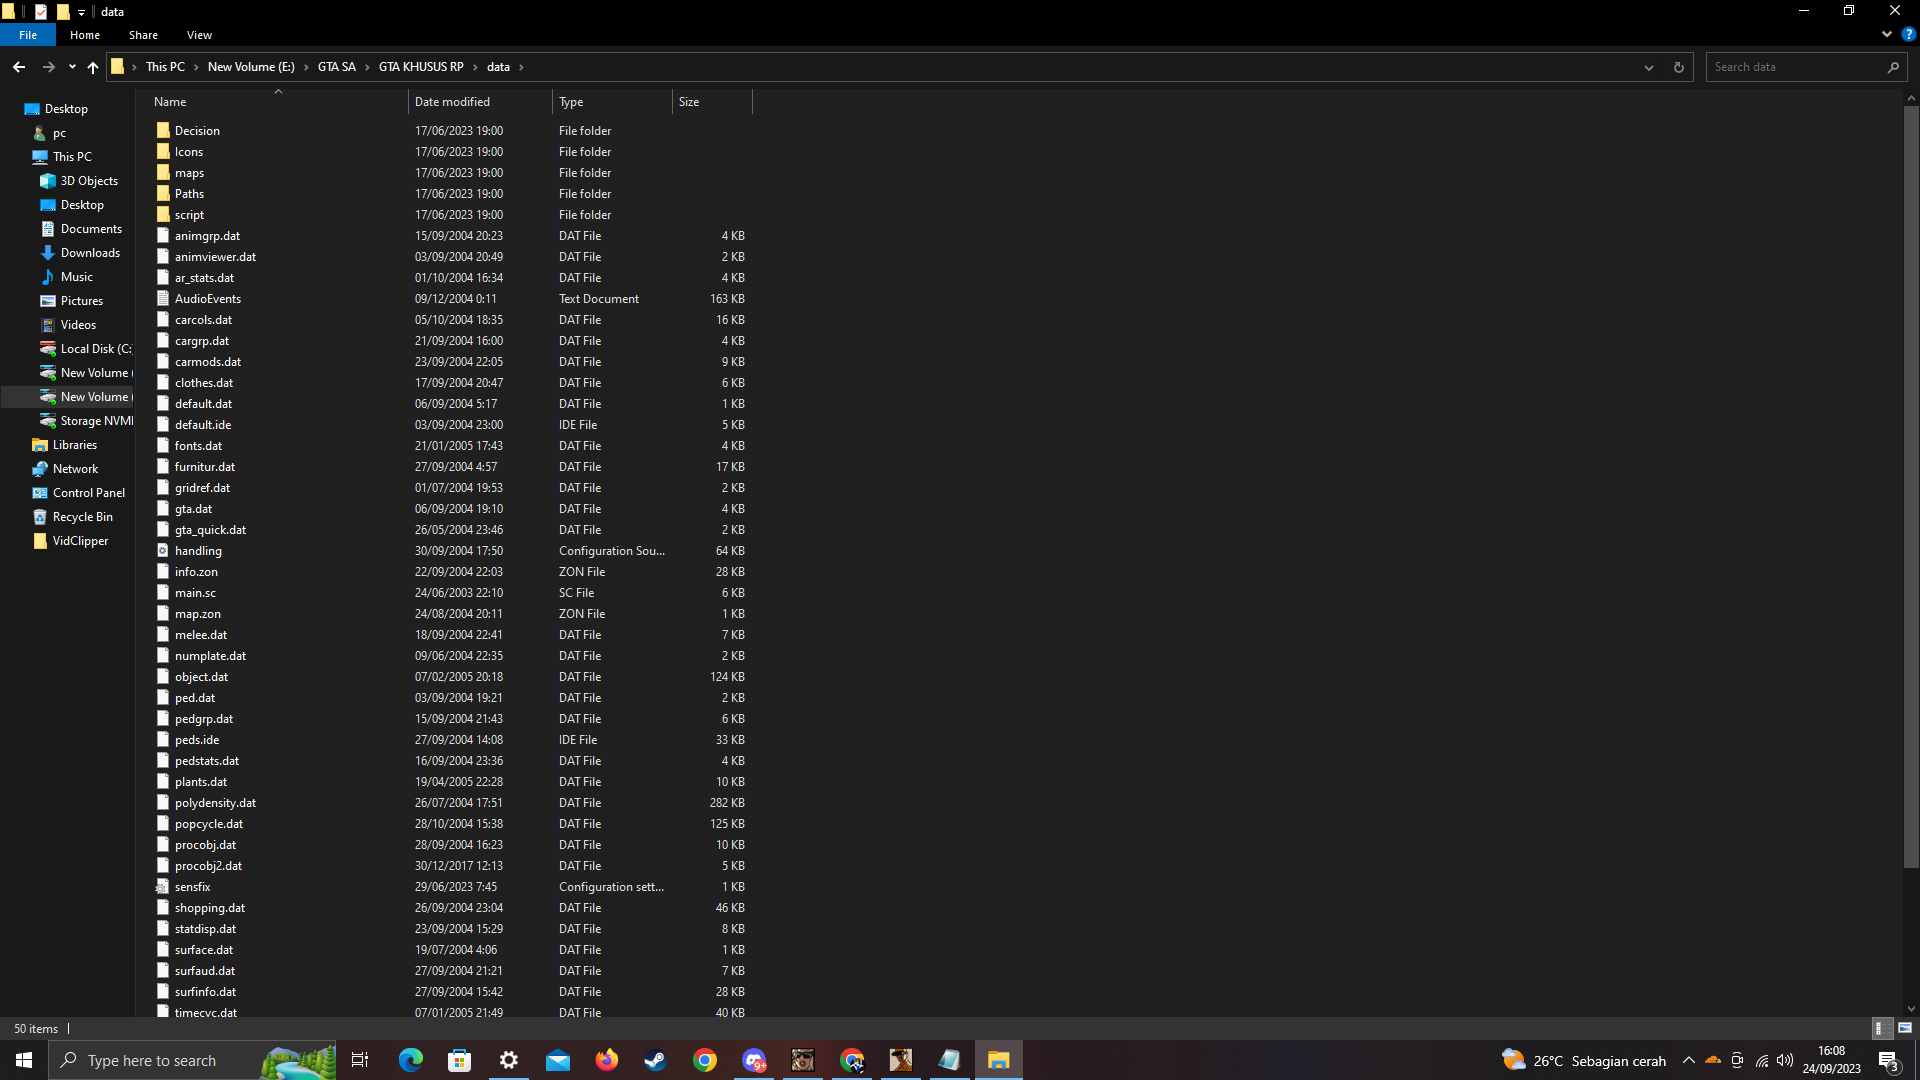Click the vertical scrollbar down arrow
The height and width of the screenshot is (1080, 1920).
(1911, 1009)
